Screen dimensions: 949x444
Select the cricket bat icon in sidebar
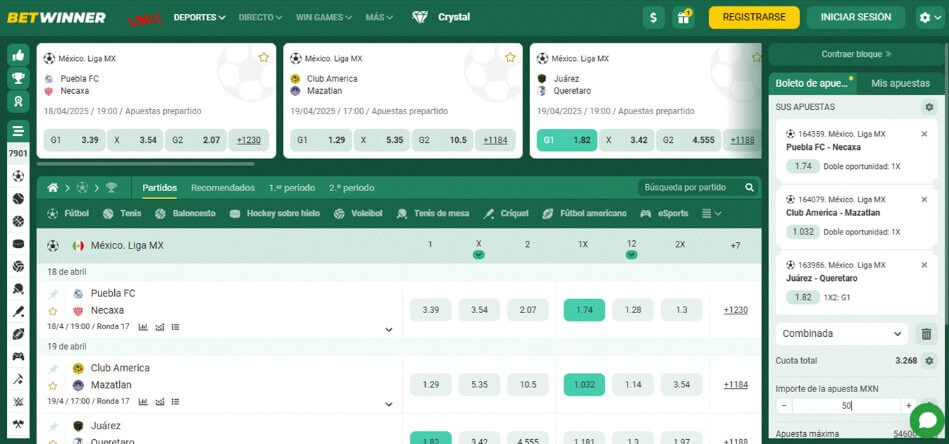18,312
